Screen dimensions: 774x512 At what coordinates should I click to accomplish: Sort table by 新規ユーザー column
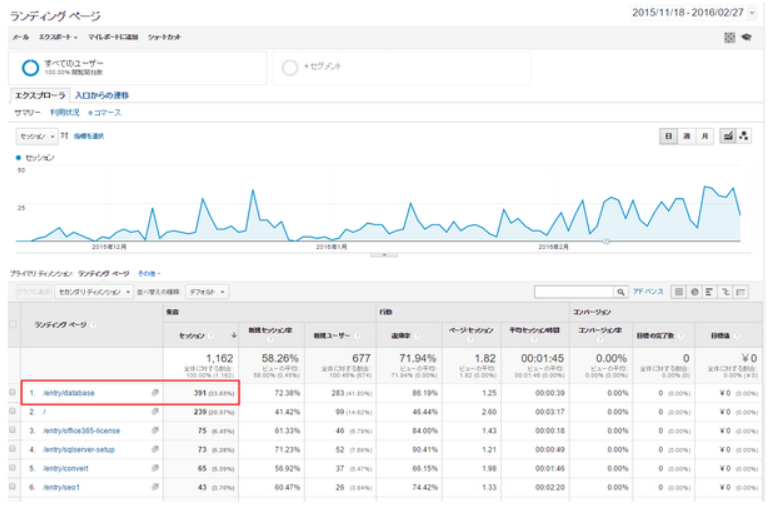tap(332, 336)
